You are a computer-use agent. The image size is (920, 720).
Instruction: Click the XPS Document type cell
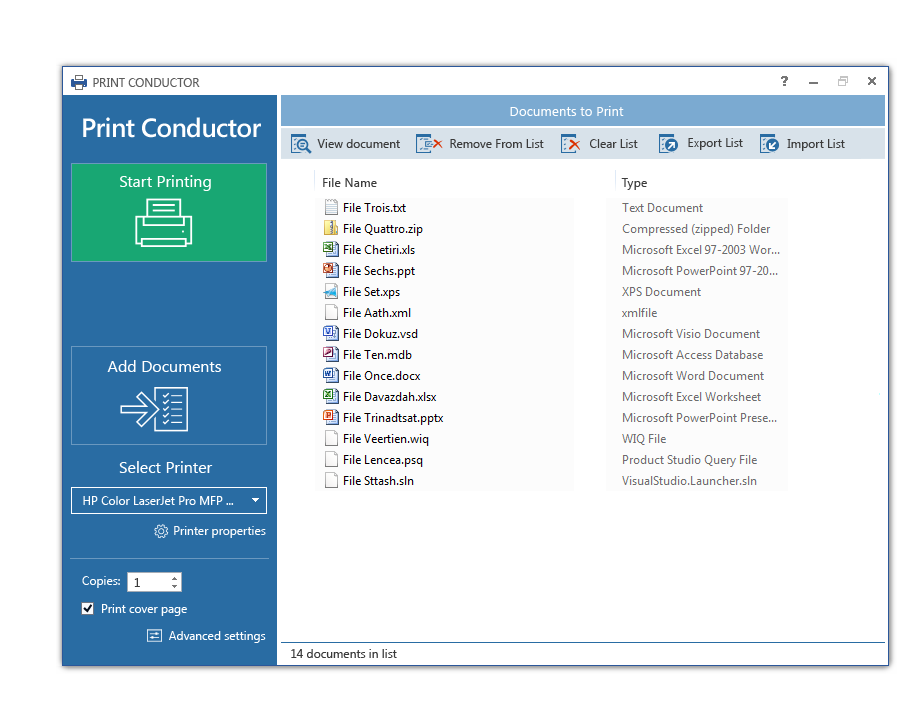[x=661, y=292]
